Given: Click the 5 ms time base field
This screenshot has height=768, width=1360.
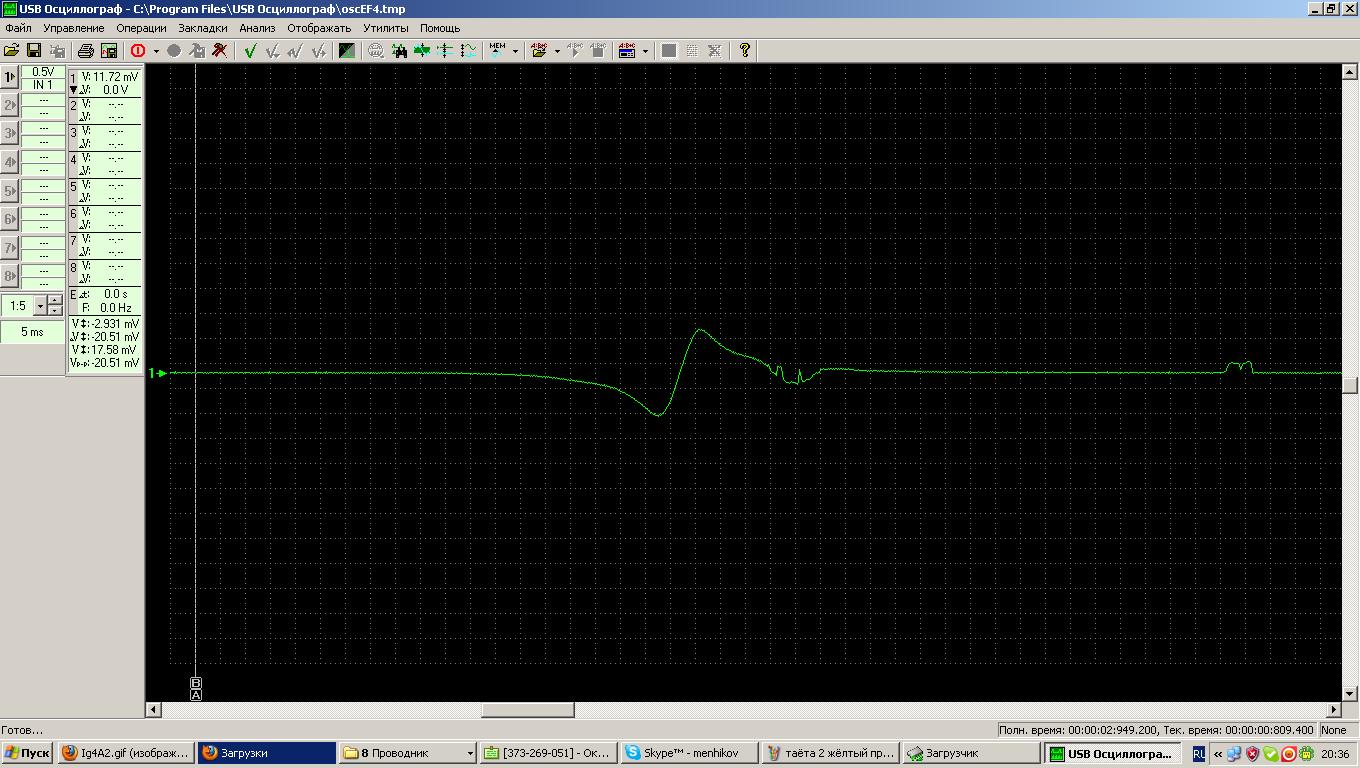Looking at the screenshot, I should pos(32,332).
